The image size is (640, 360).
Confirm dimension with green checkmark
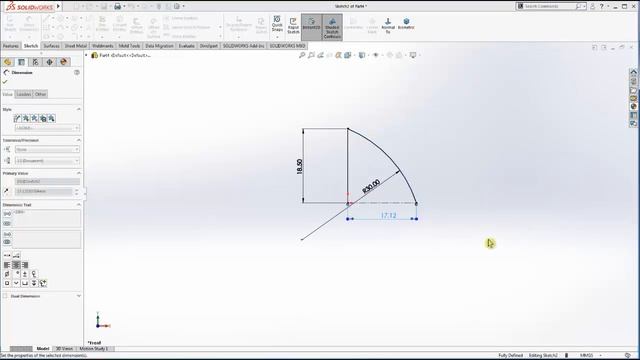click(x=5, y=82)
